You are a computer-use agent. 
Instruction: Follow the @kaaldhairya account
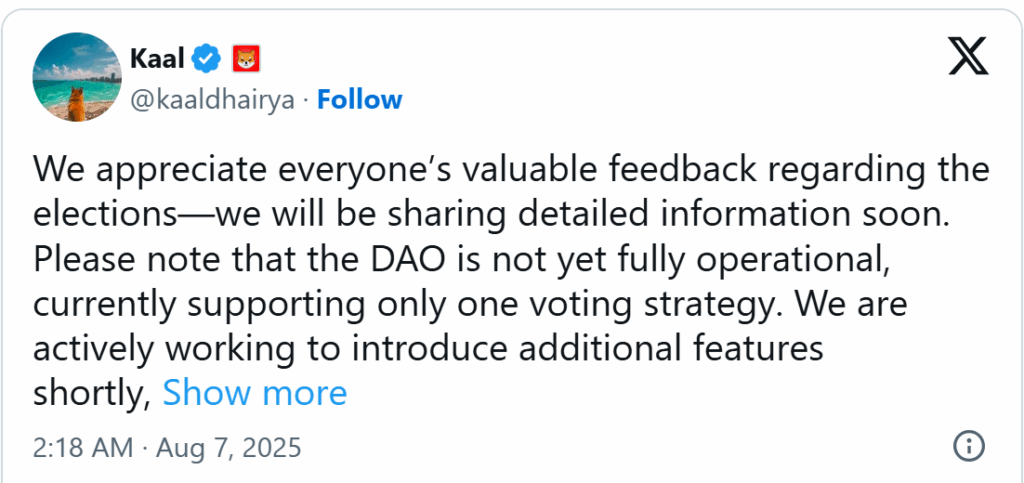pyautogui.click(x=359, y=100)
